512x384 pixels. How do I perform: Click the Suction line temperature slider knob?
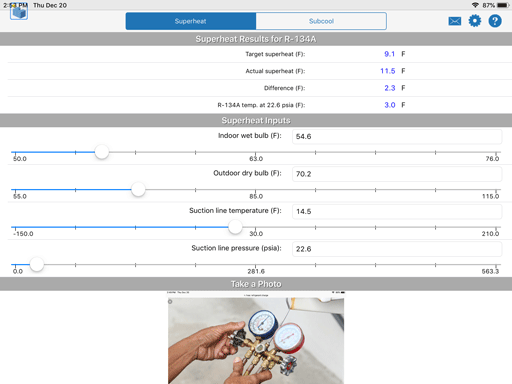pos(235,227)
